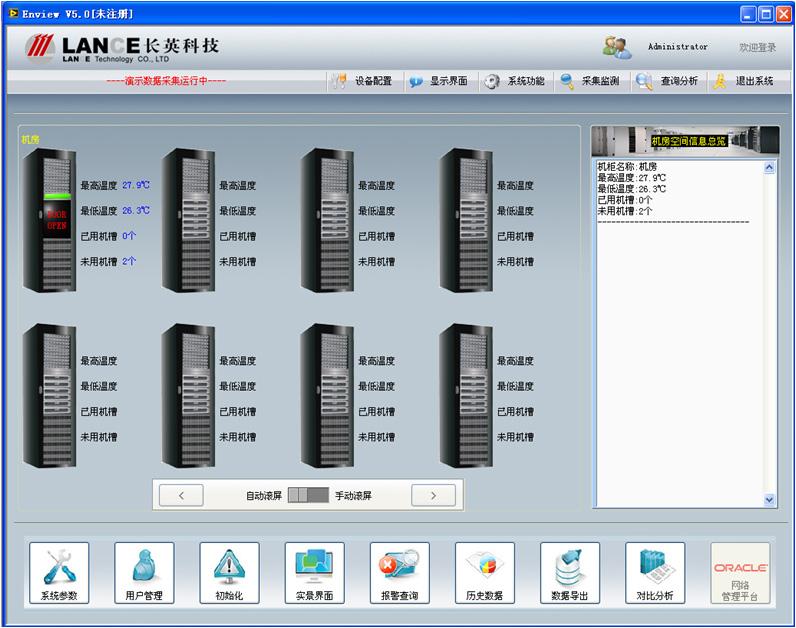Open the 显示界面 menu

438,82
